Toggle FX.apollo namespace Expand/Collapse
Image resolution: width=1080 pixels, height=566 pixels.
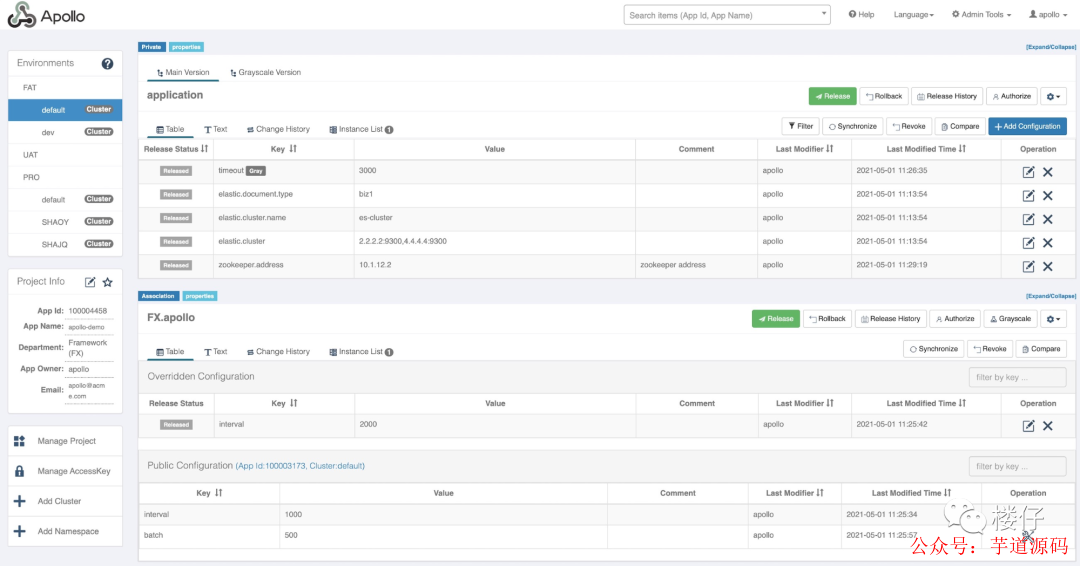click(1050, 296)
